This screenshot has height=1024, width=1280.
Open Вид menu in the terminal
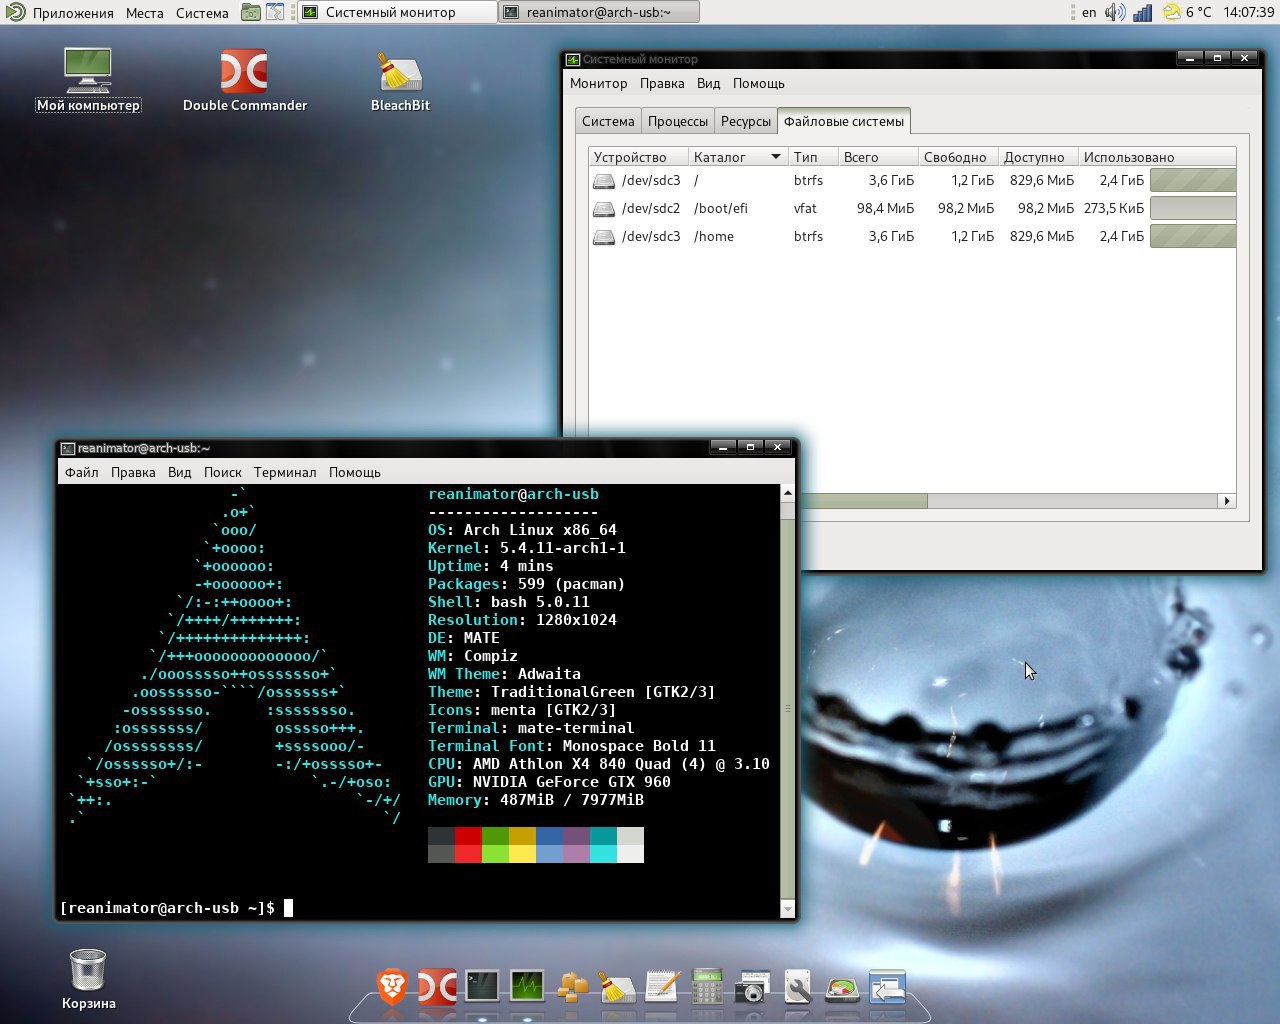point(179,472)
